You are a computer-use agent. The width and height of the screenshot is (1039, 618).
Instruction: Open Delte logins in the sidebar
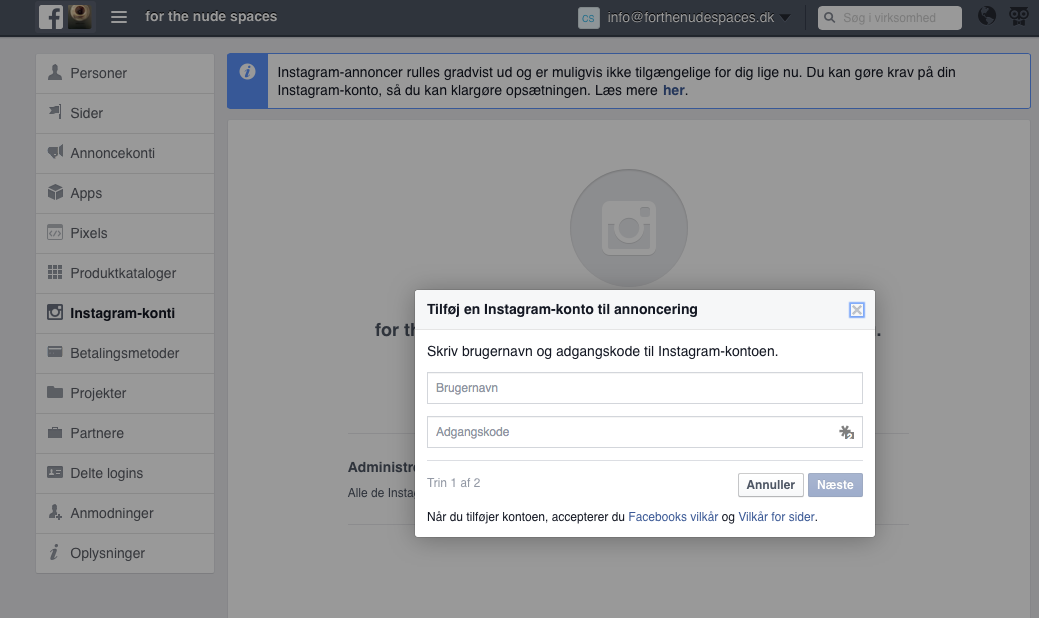click(x=125, y=474)
